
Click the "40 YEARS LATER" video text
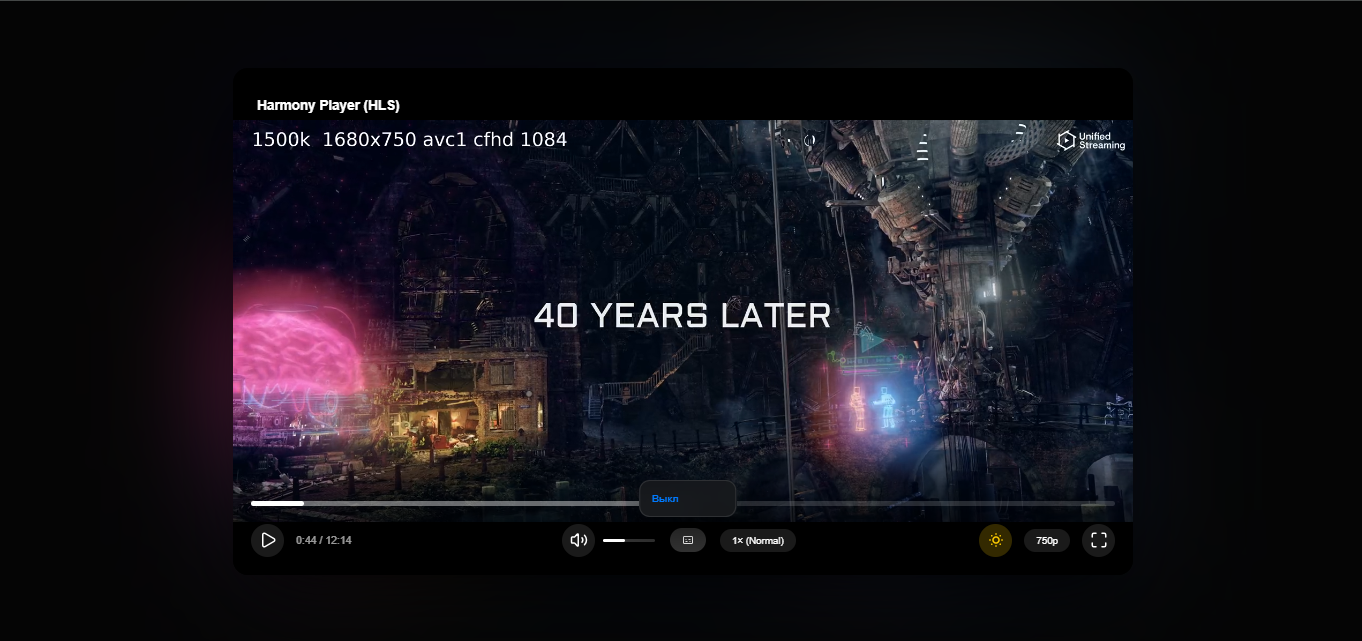pos(682,316)
